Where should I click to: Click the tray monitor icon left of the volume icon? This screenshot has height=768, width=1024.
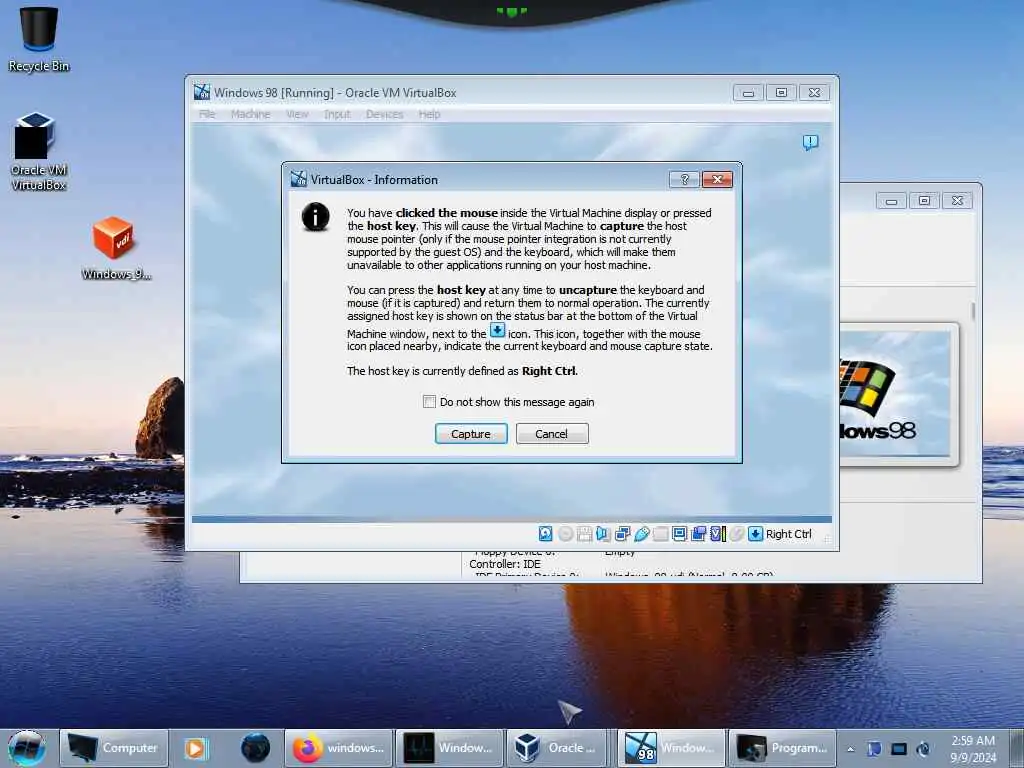pyautogui.click(x=899, y=749)
